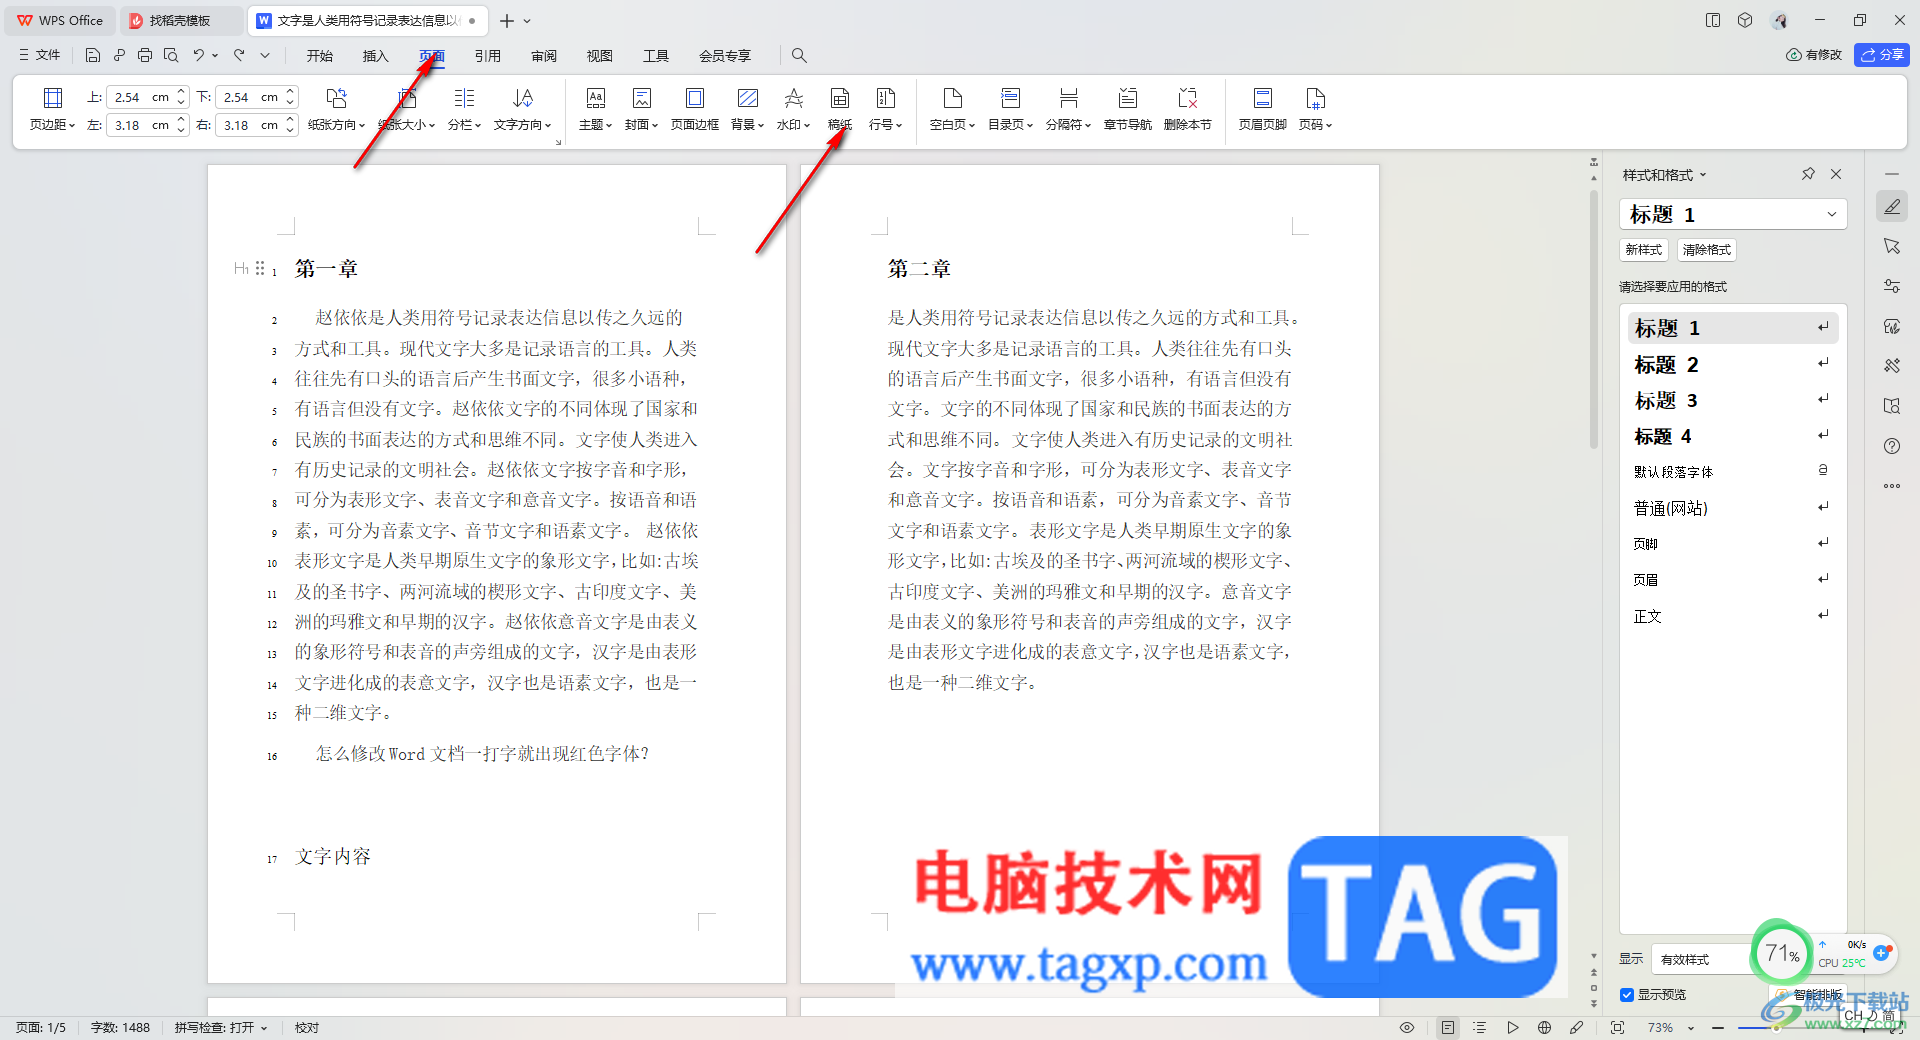Toggle page layout view in status bar

1447,1027
